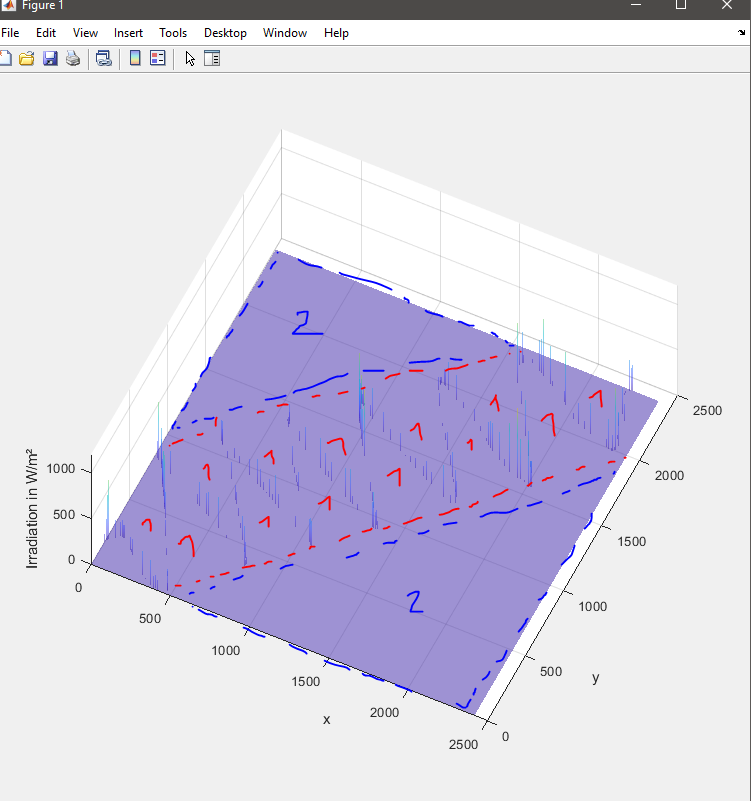Open the Edit menu
751x801 pixels.
46,33
